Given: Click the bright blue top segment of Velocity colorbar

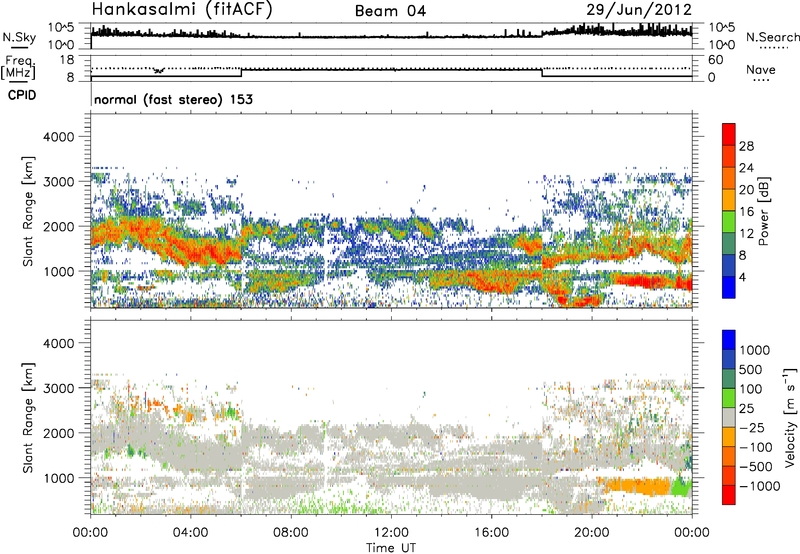Looking at the screenshot, I should 729,340.
